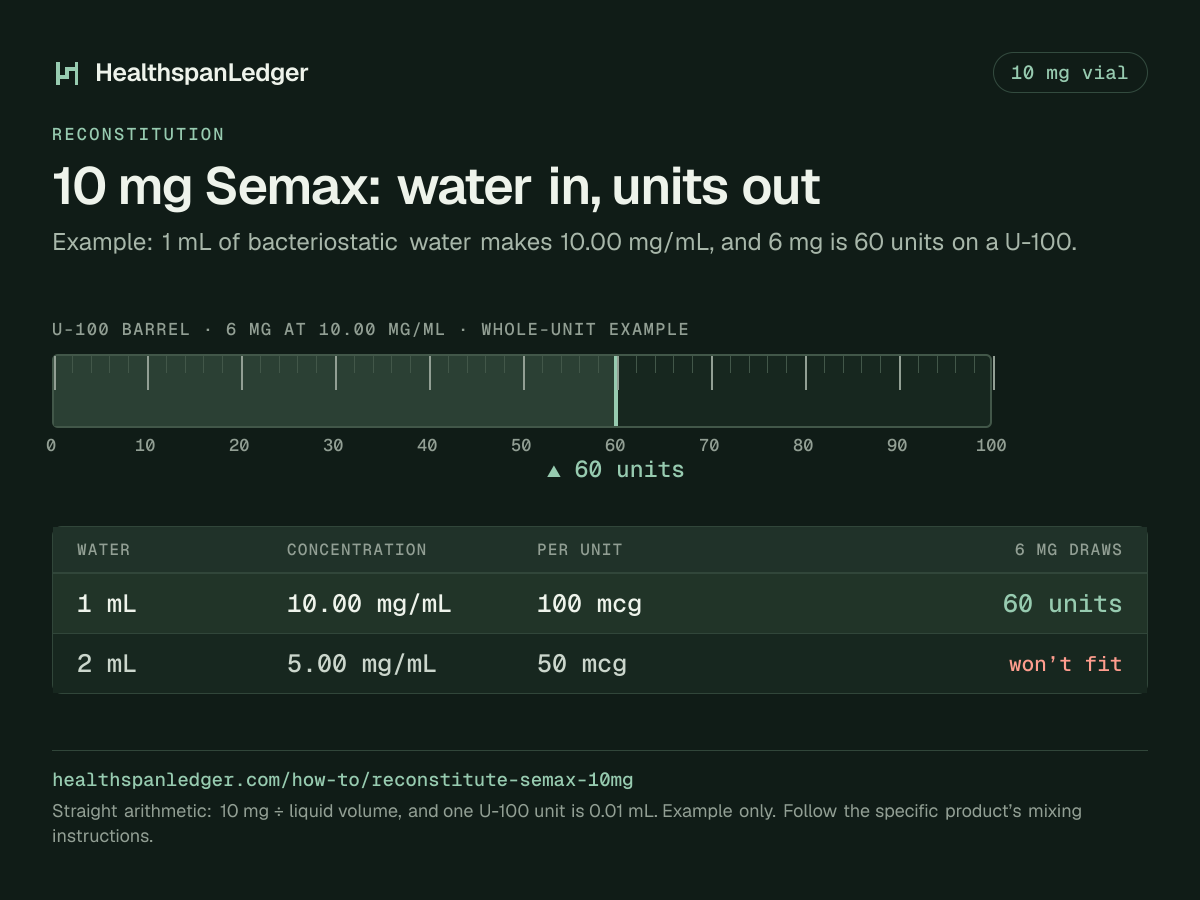Select the '2 mL' water cell
This screenshot has height=900, width=1200.
pos(107,664)
